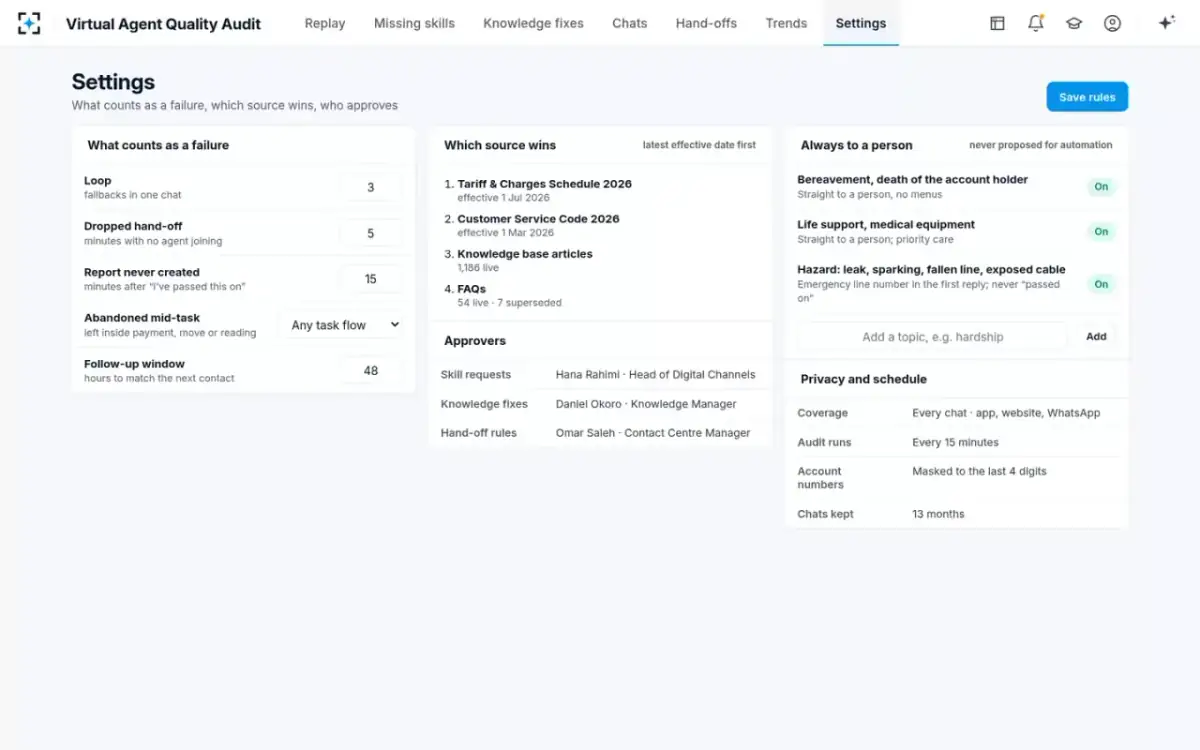Open the Knowledge fixes tab
This screenshot has width=1200, height=750.
click(533, 23)
